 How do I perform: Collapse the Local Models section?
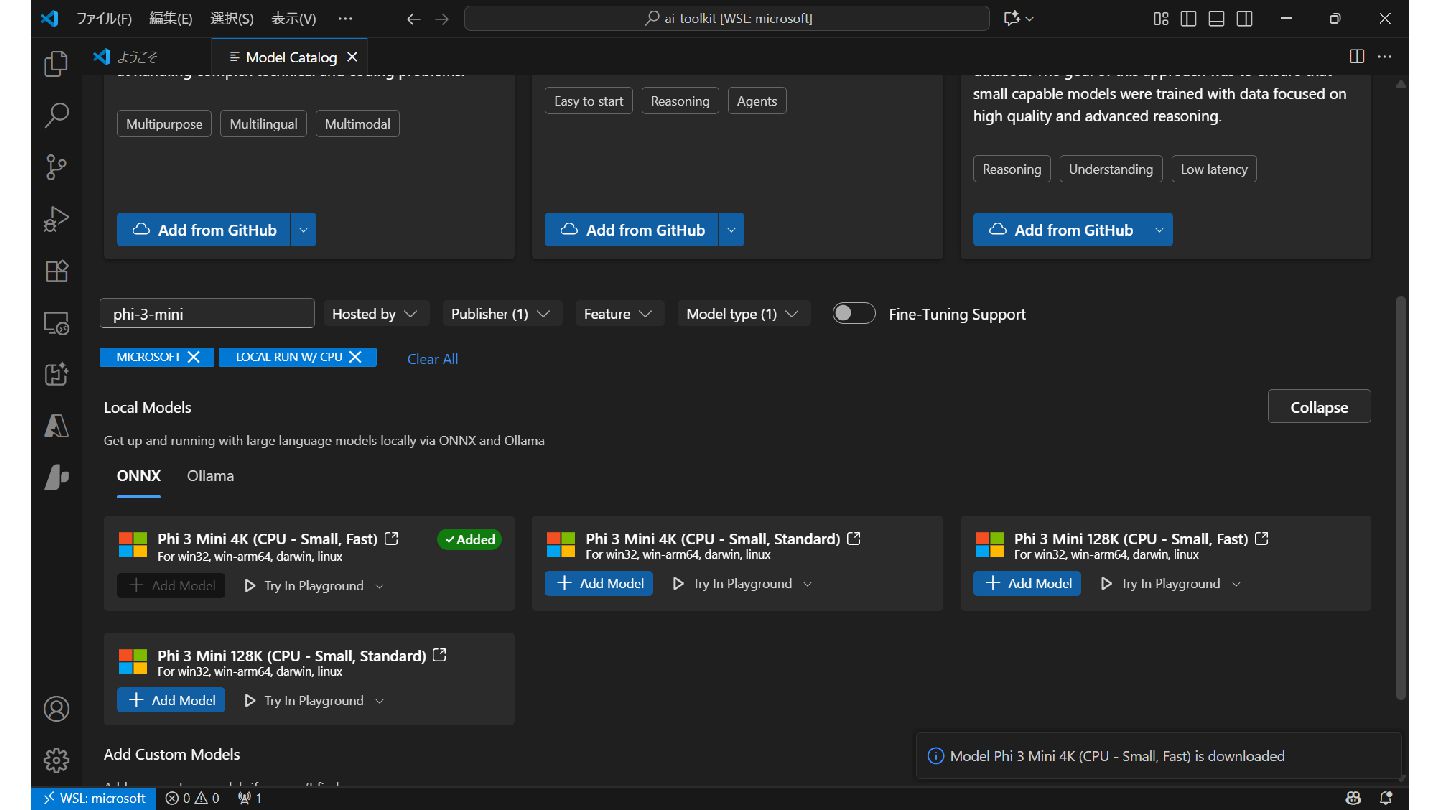(1319, 407)
